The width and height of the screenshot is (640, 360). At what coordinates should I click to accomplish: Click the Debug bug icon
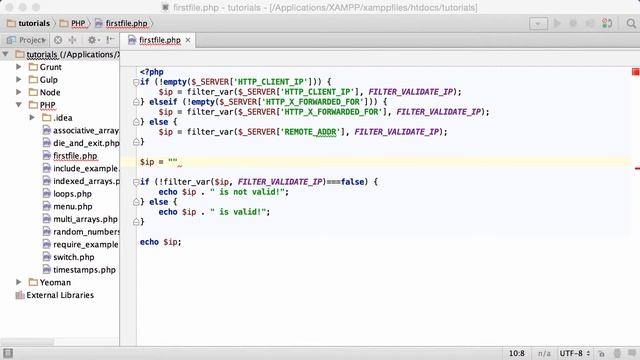[x=573, y=24]
